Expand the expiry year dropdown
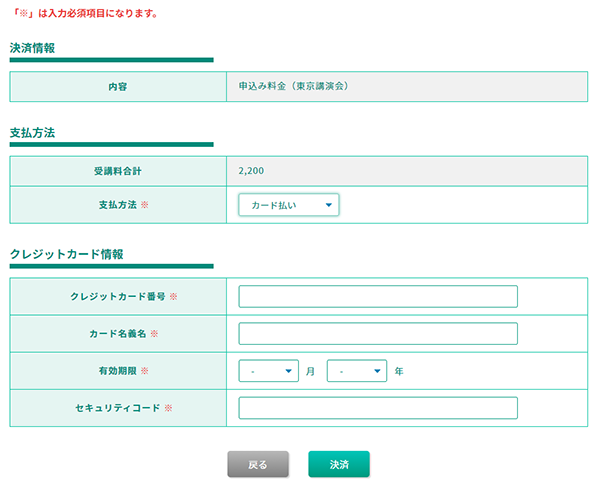 [x=357, y=371]
